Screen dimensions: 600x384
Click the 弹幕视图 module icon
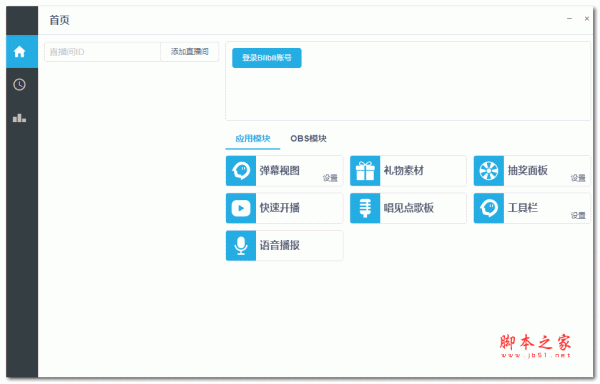click(241, 171)
